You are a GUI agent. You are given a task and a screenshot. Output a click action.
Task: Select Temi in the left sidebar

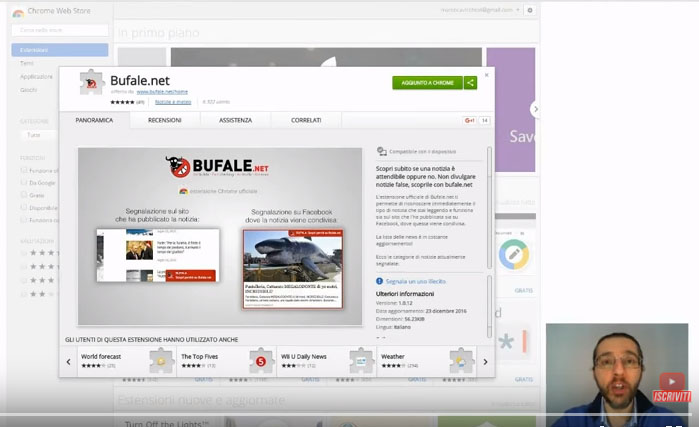pos(27,63)
